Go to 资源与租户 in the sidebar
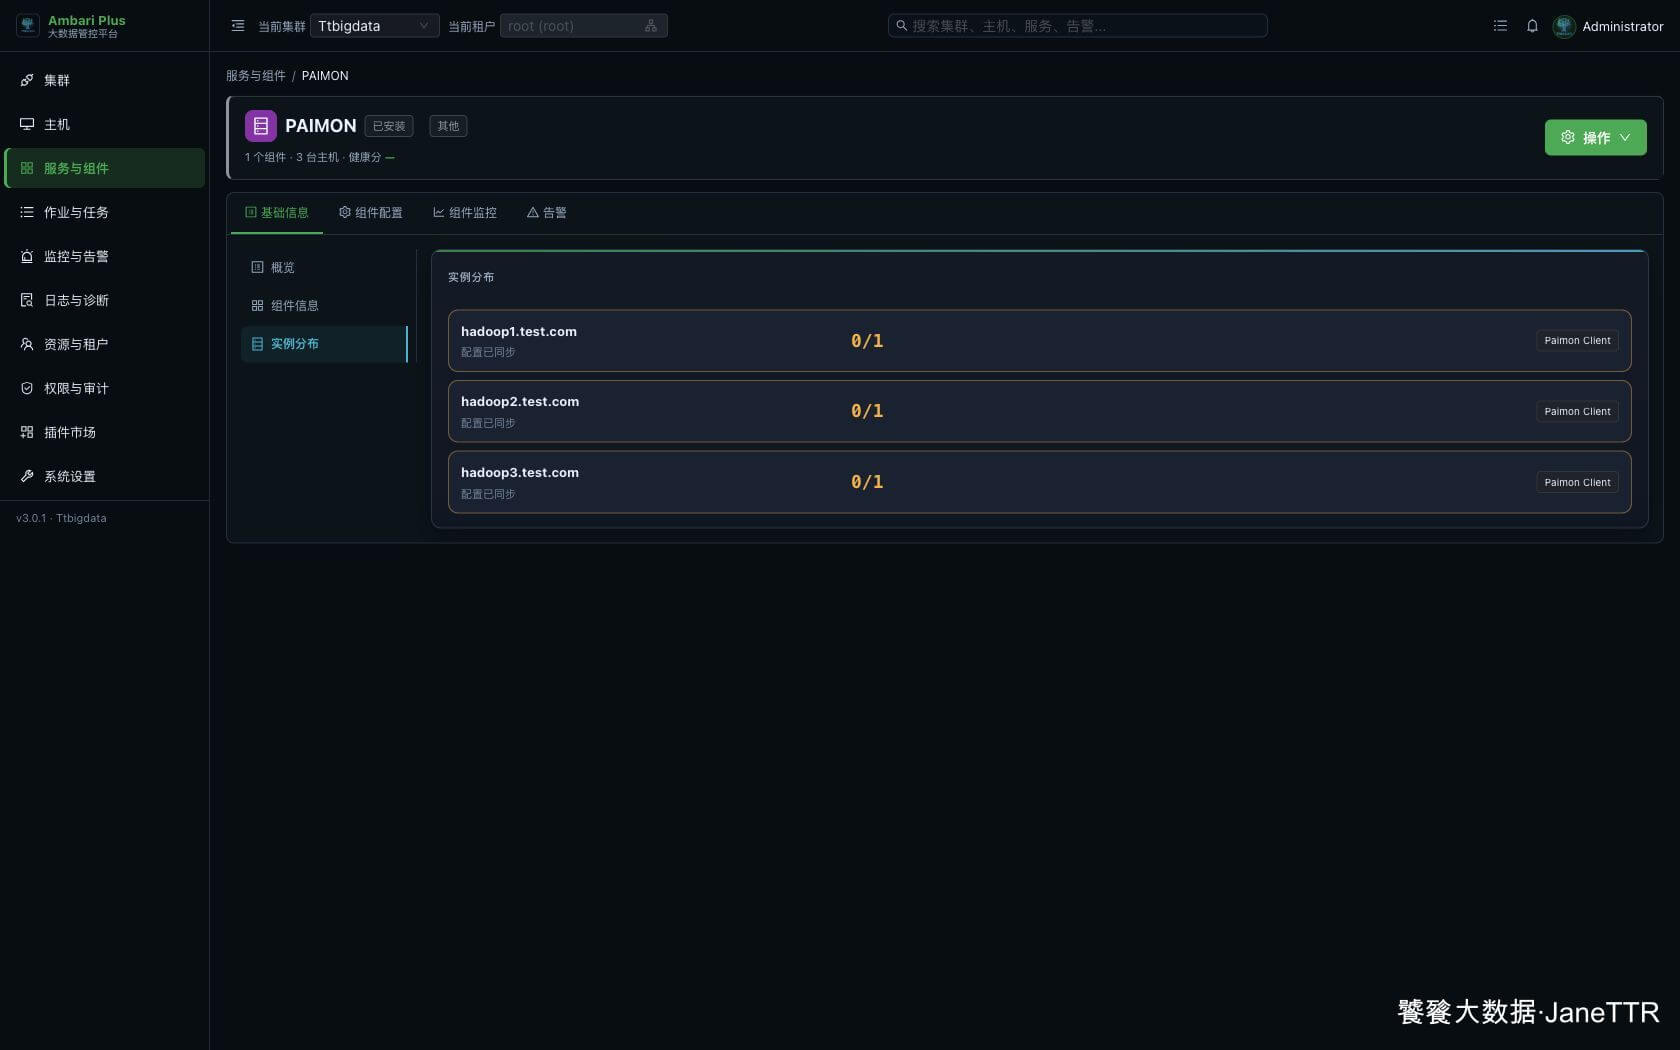The height and width of the screenshot is (1050, 1680). click(105, 344)
